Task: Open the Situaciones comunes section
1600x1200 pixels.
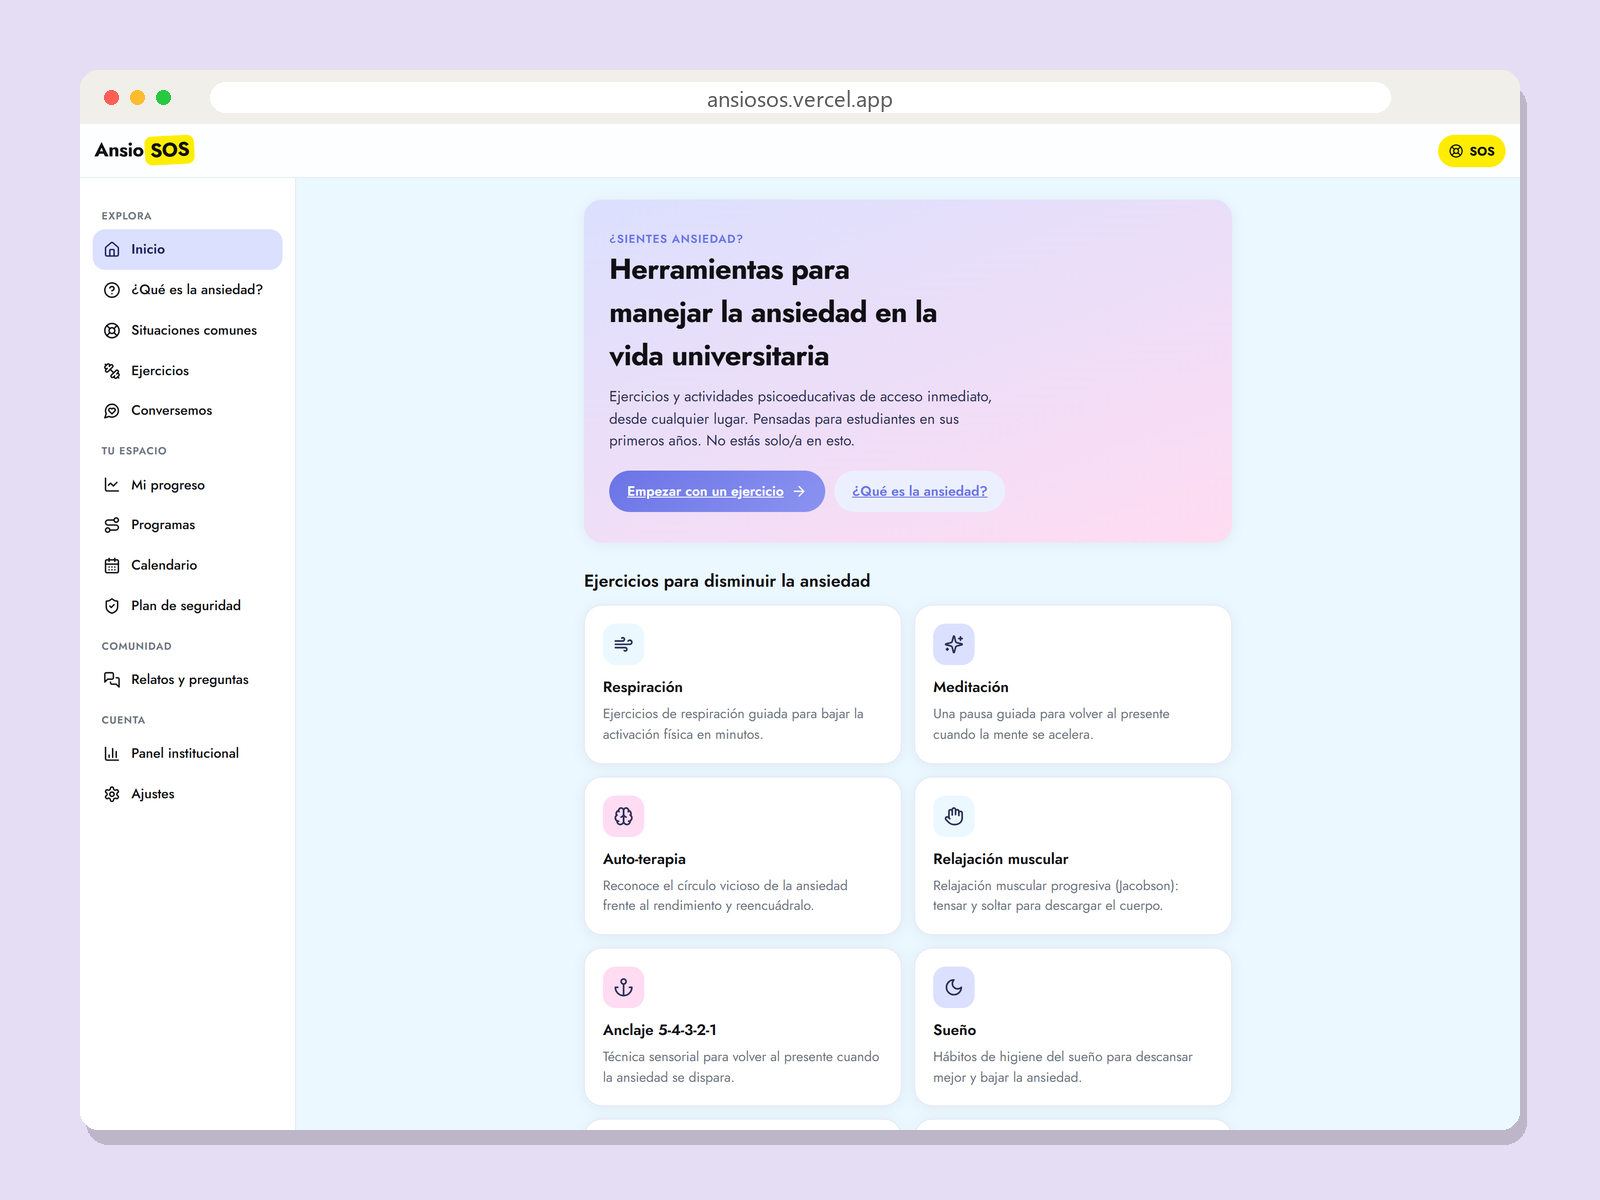Action: (x=187, y=330)
